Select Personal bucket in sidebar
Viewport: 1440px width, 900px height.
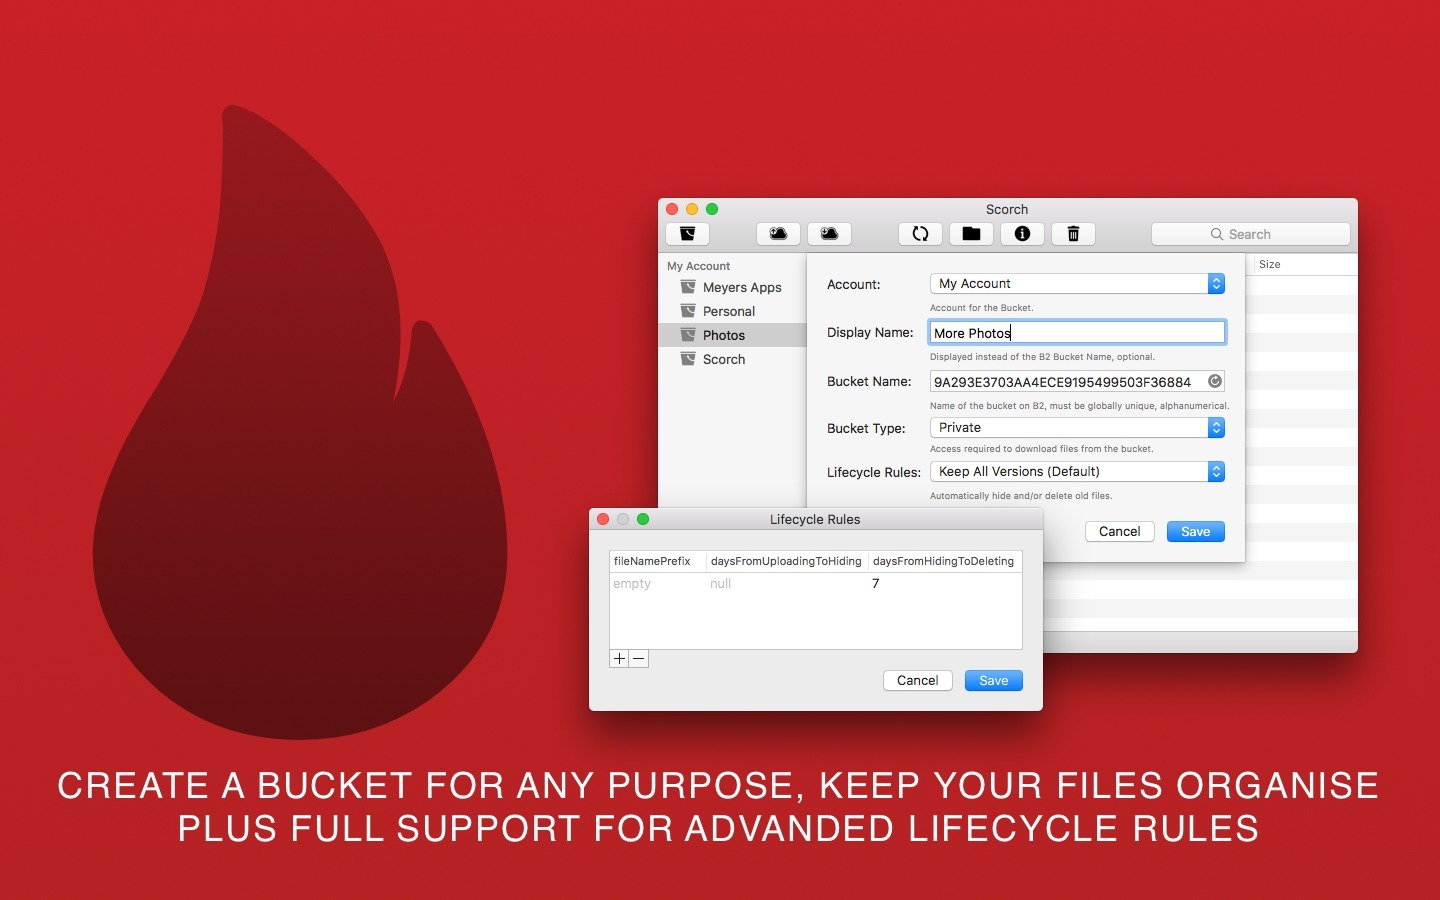coord(732,311)
